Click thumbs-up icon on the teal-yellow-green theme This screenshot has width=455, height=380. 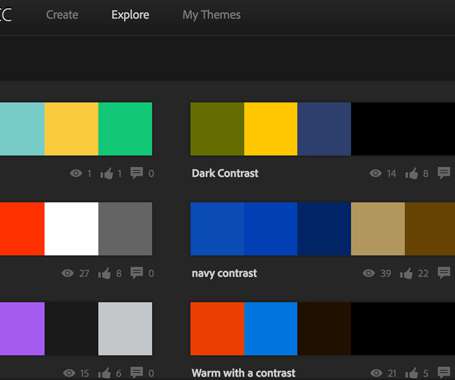(x=107, y=173)
